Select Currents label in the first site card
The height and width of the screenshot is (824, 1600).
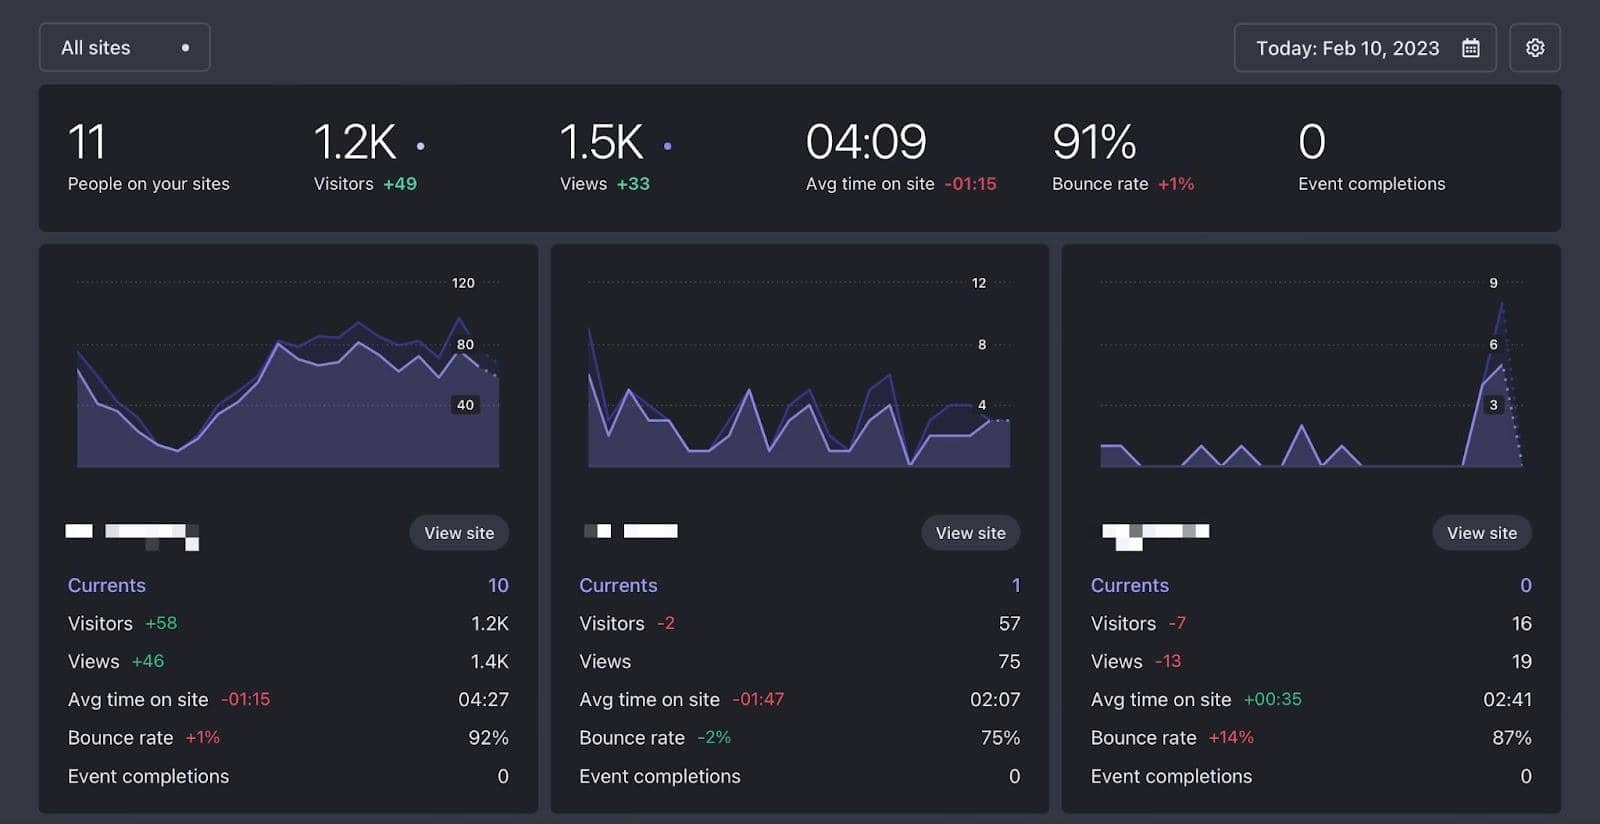107,585
